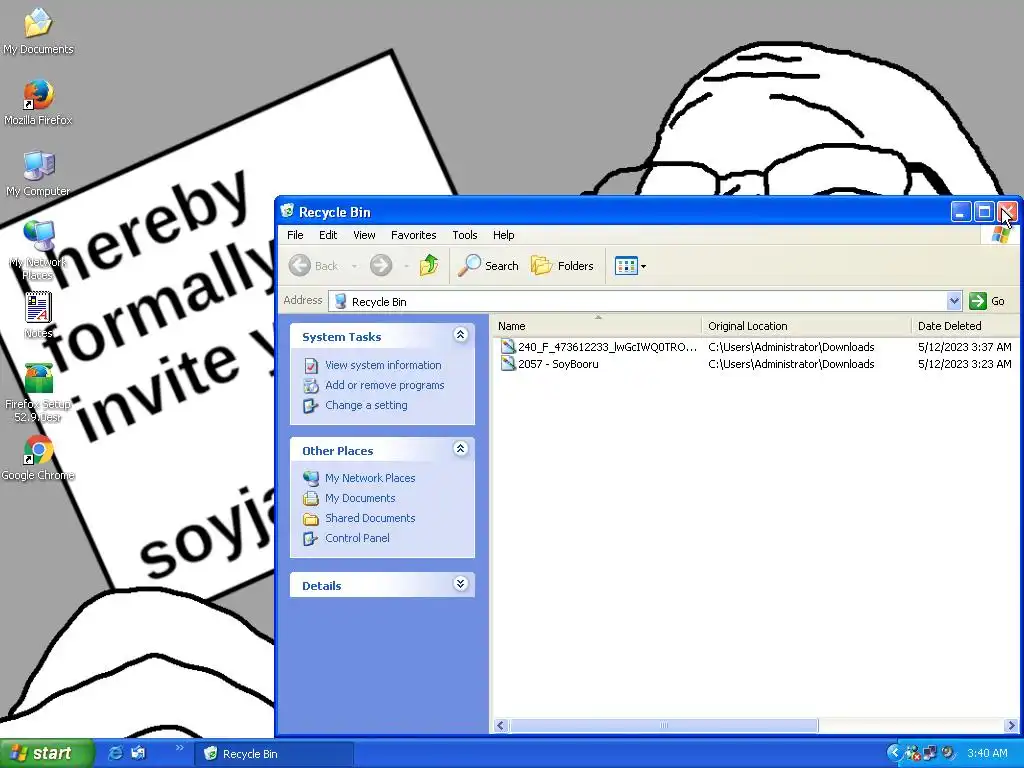
Task: Click the Back navigation button
Action: [x=314, y=266]
